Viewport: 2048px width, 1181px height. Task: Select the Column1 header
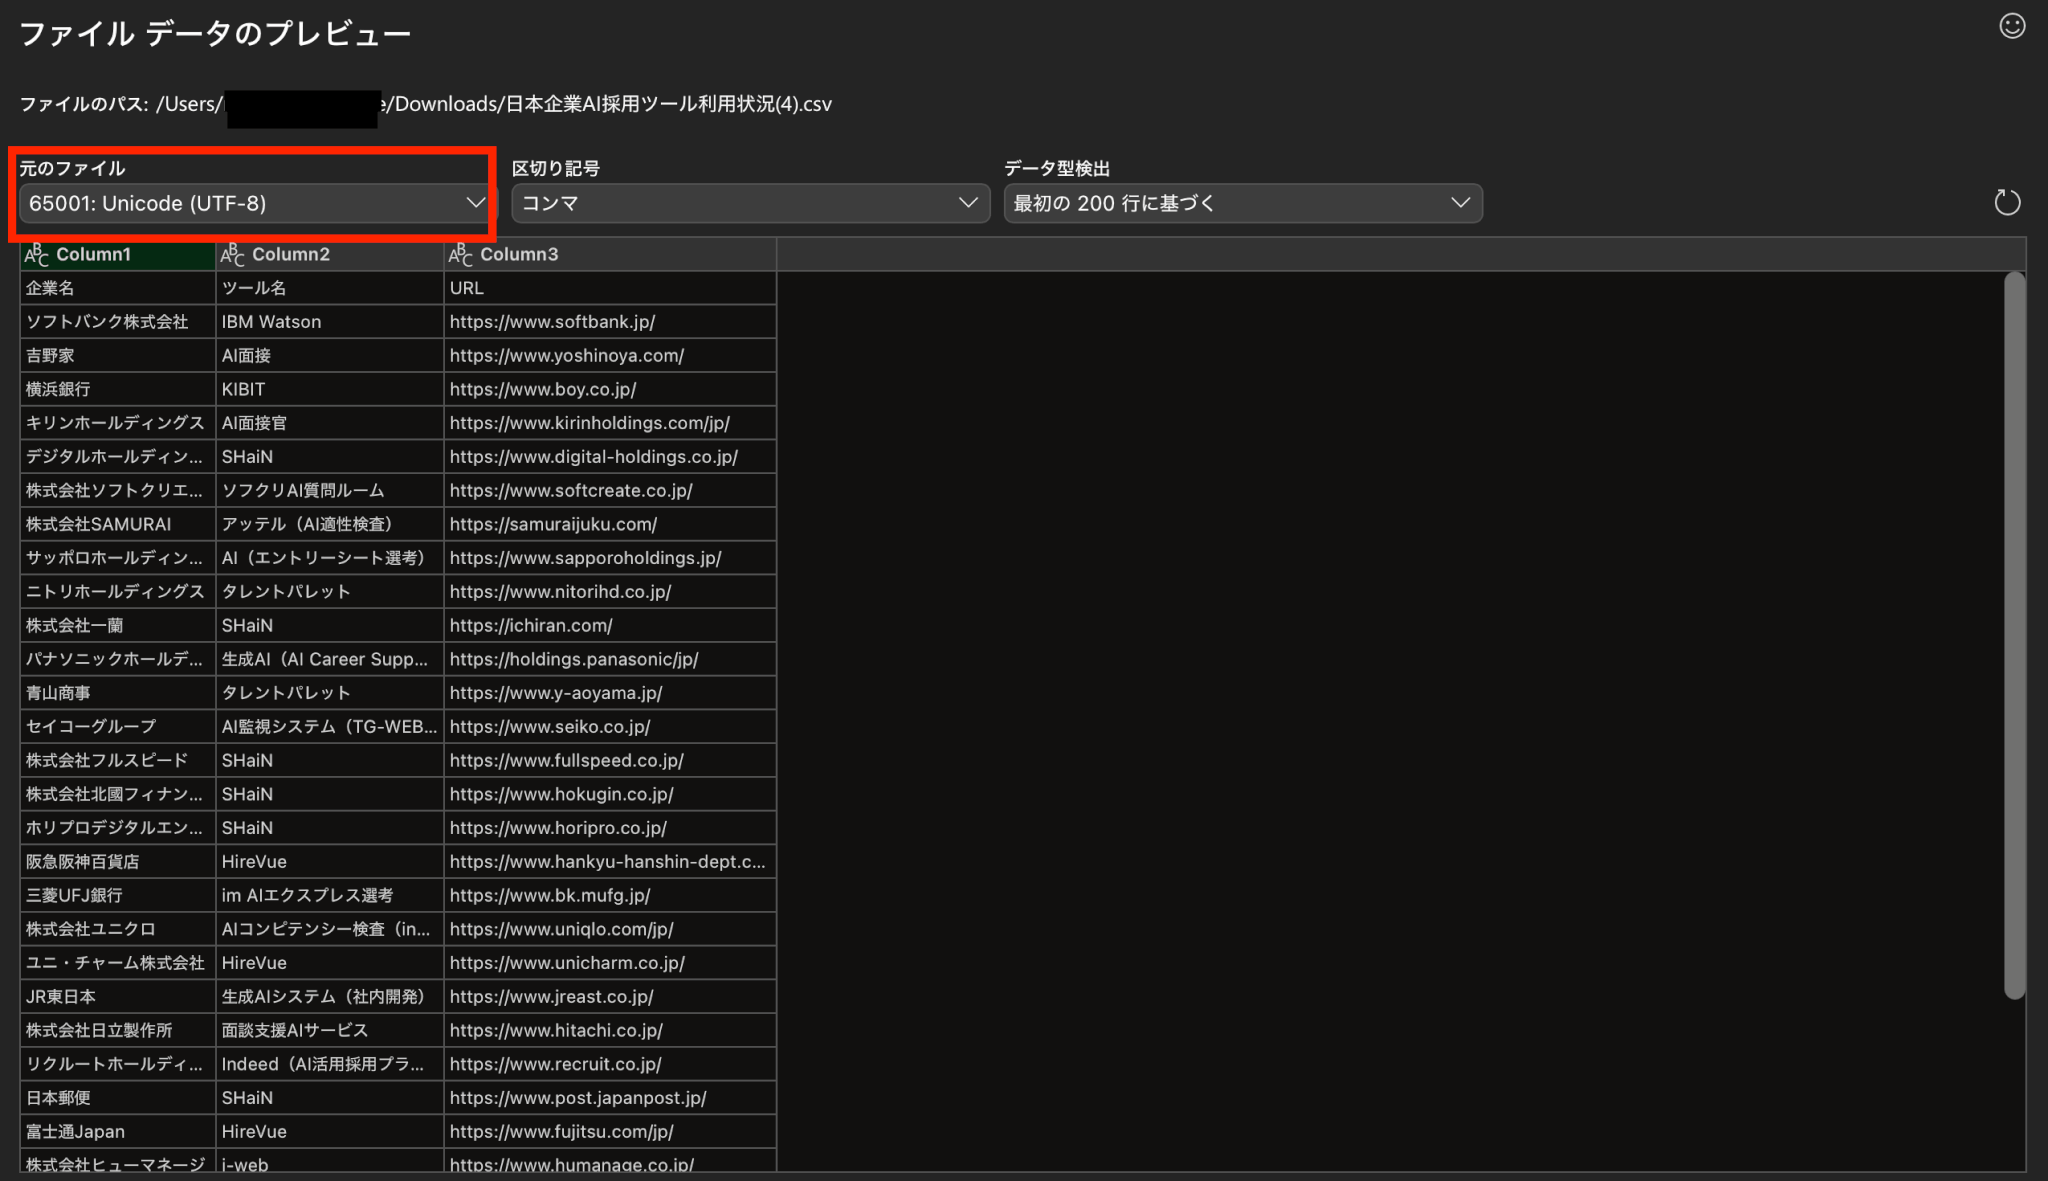[x=93, y=255]
